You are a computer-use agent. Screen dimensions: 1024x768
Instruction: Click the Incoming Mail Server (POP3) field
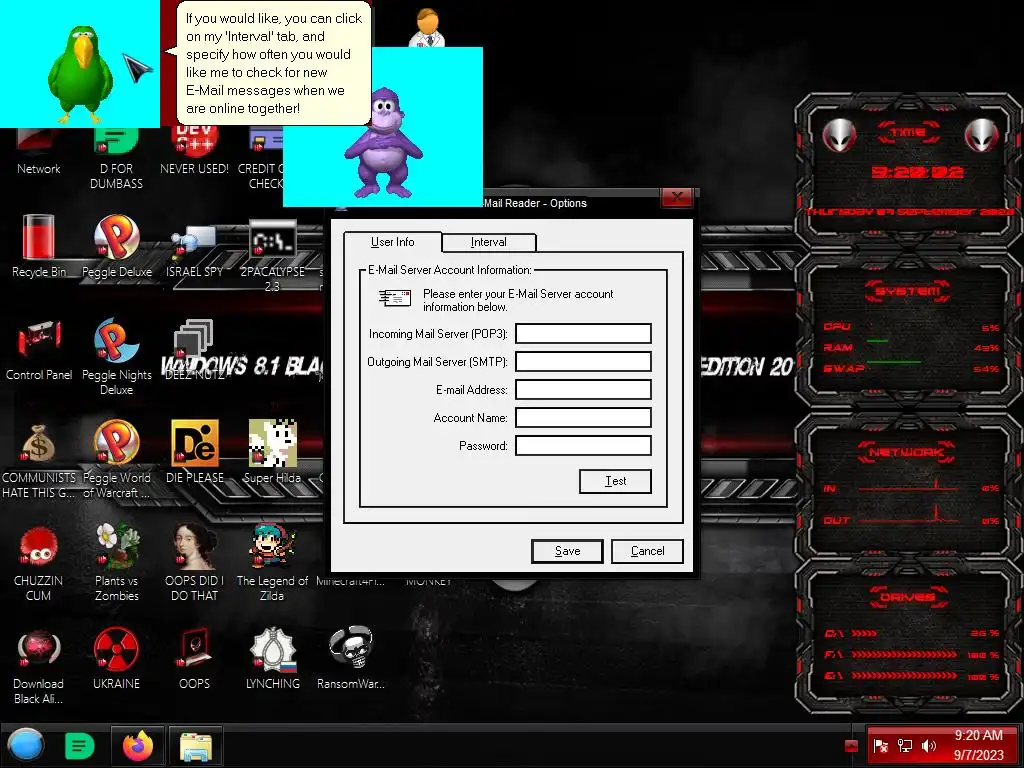click(583, 334)
